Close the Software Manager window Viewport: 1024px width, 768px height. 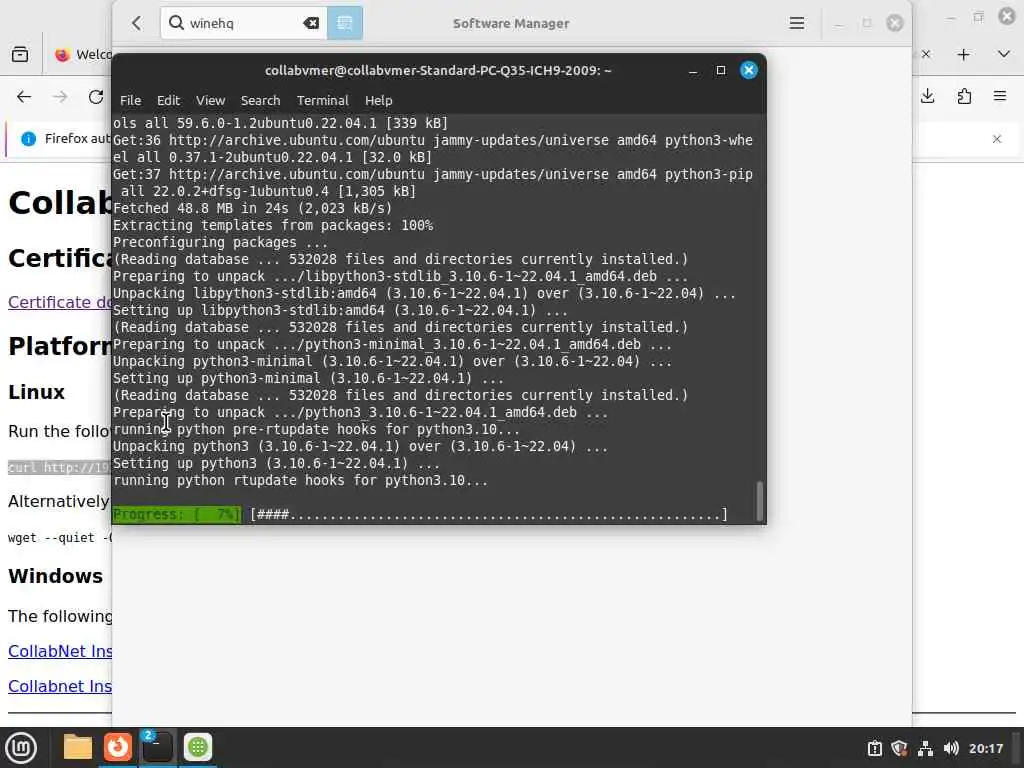click(x=895, y=24)
